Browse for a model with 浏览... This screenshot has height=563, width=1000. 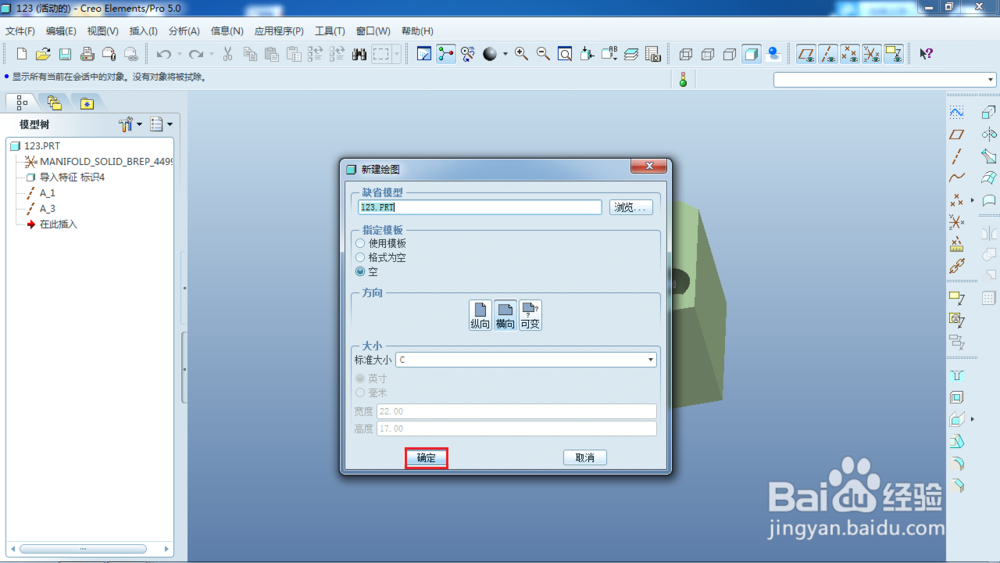coord(631,207)
